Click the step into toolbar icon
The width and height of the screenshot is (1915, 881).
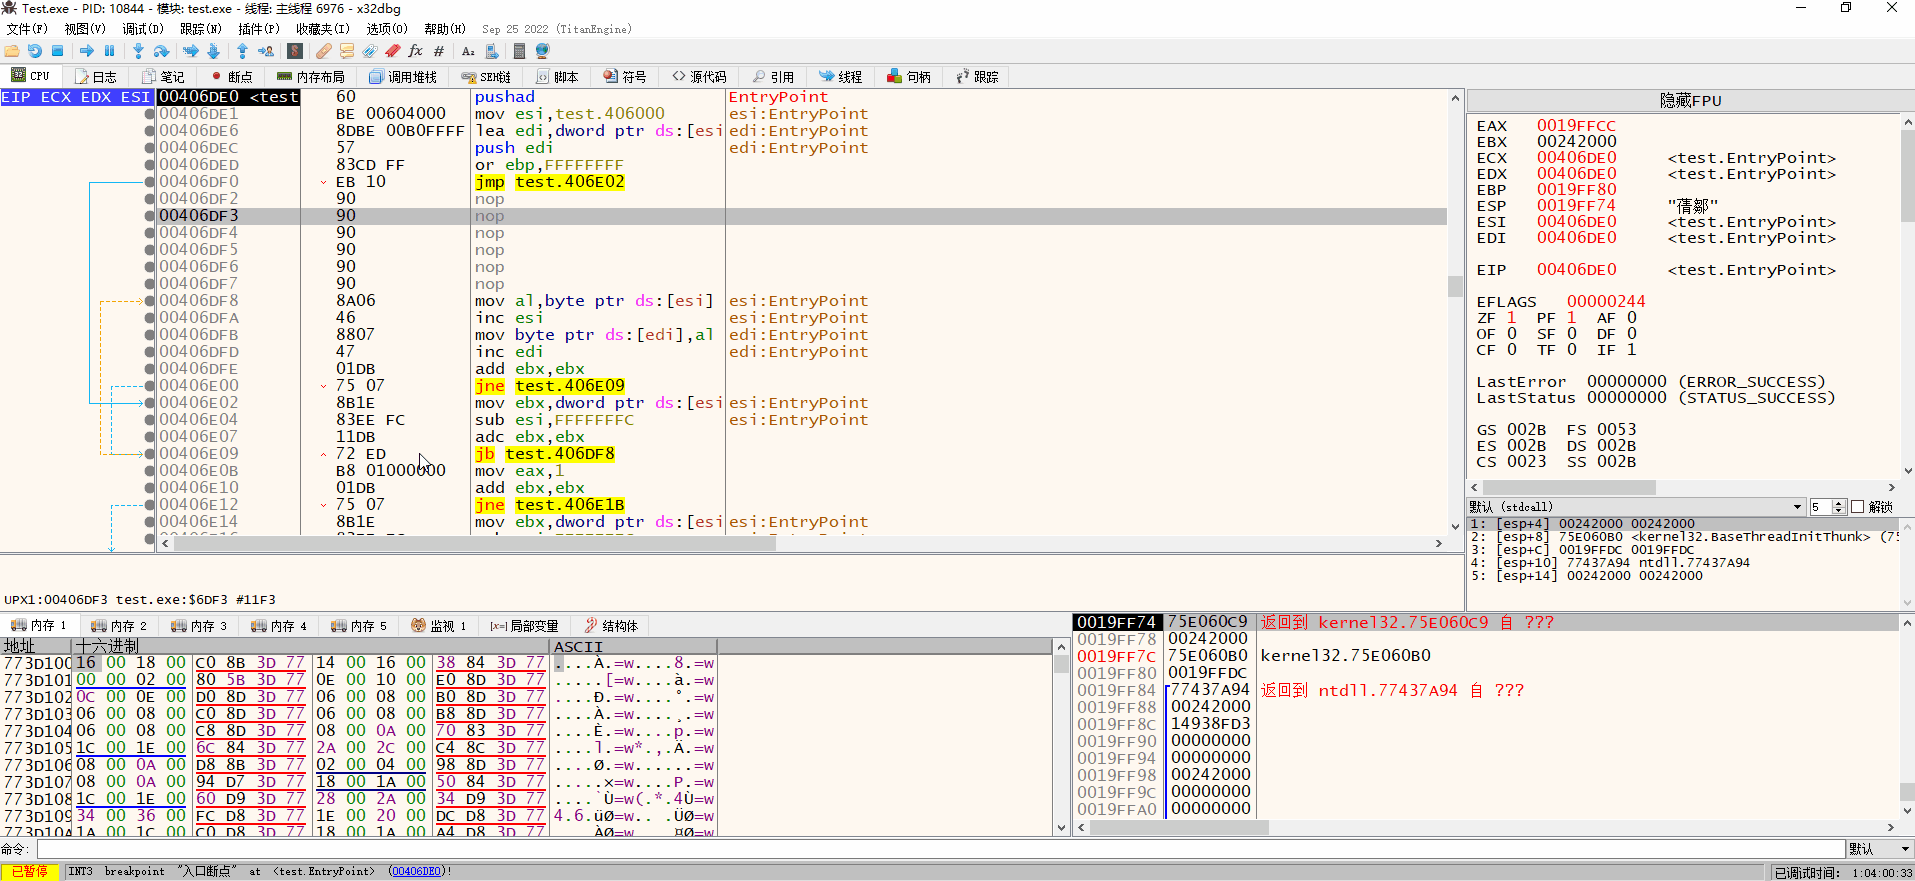click(138, 51)
